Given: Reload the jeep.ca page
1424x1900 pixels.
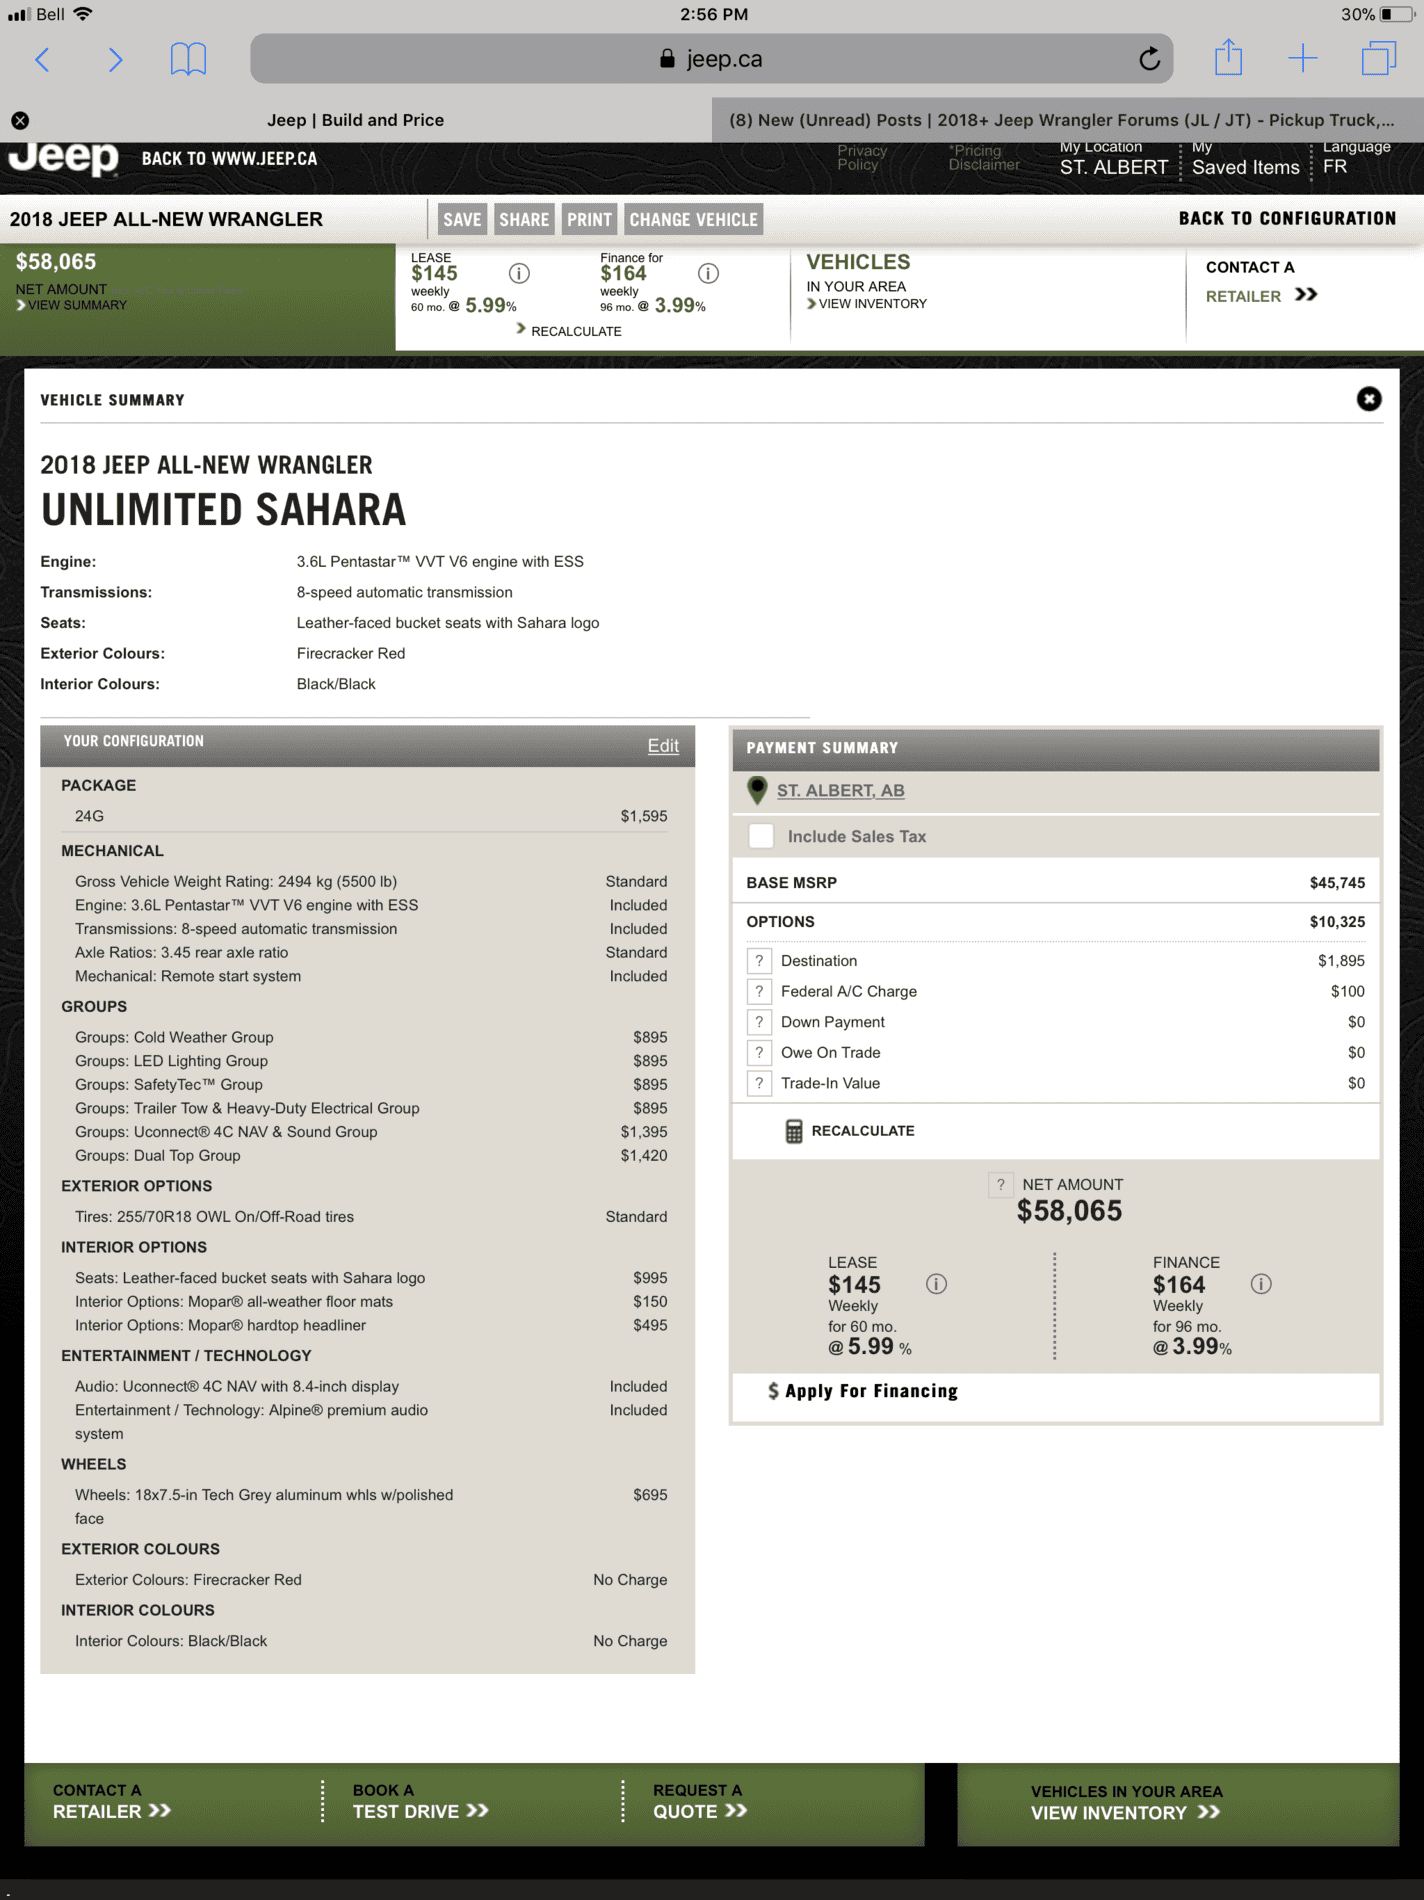Looking at the screenshot, I should 1149,59.
